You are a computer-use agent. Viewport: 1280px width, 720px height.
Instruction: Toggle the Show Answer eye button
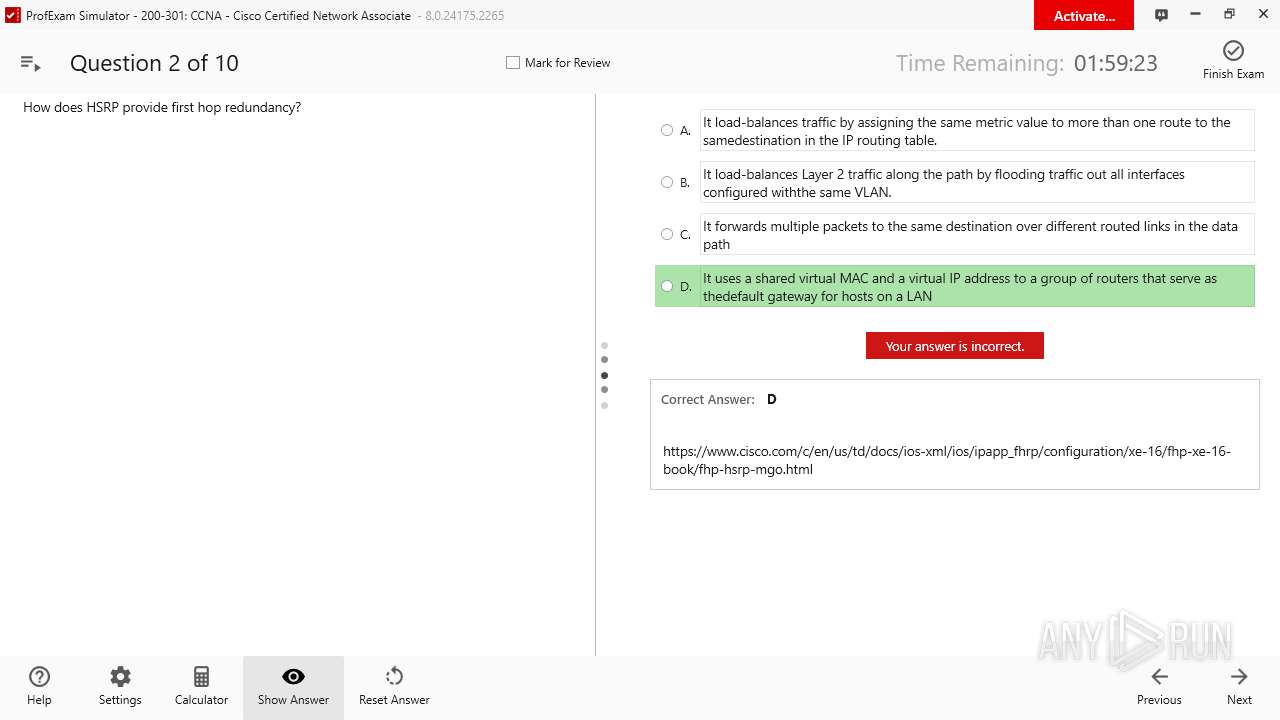tap(293, 686)
